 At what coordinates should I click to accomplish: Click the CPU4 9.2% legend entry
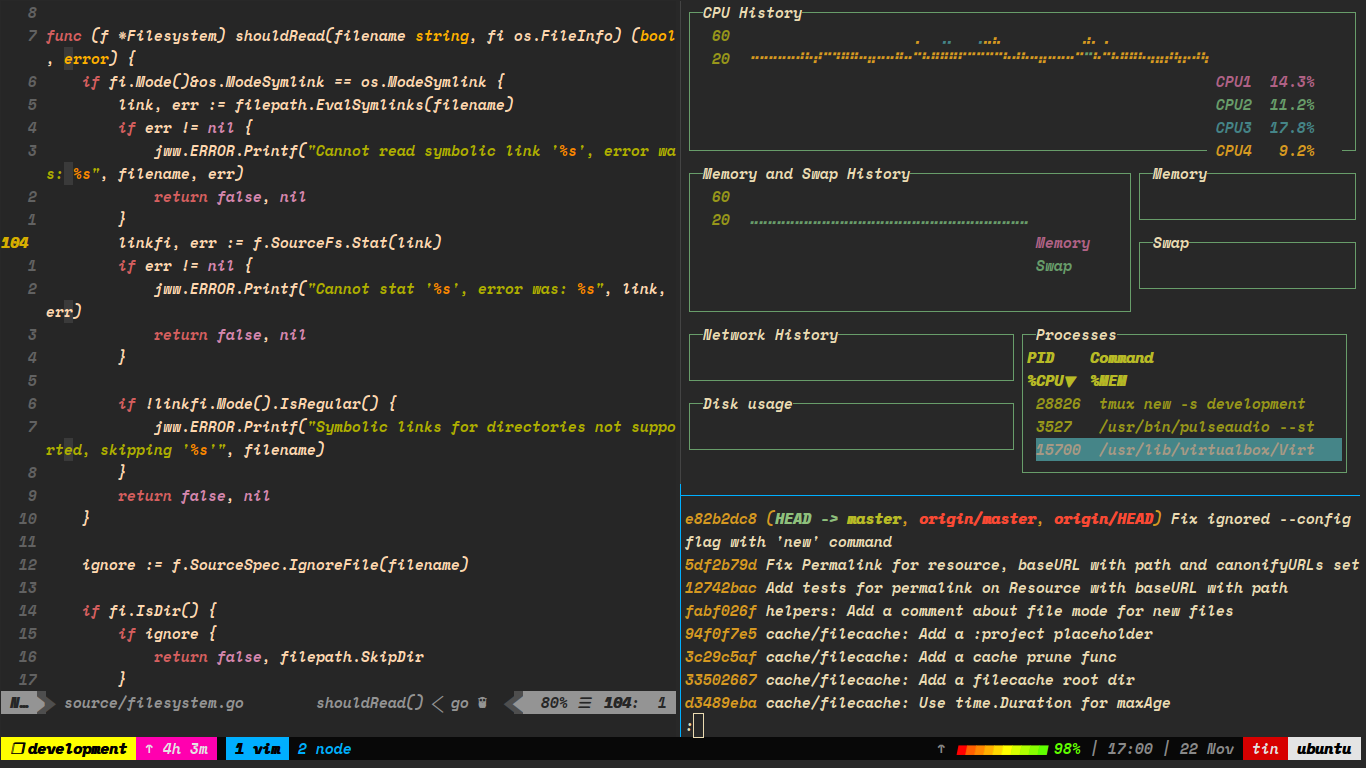point(1265,151)
